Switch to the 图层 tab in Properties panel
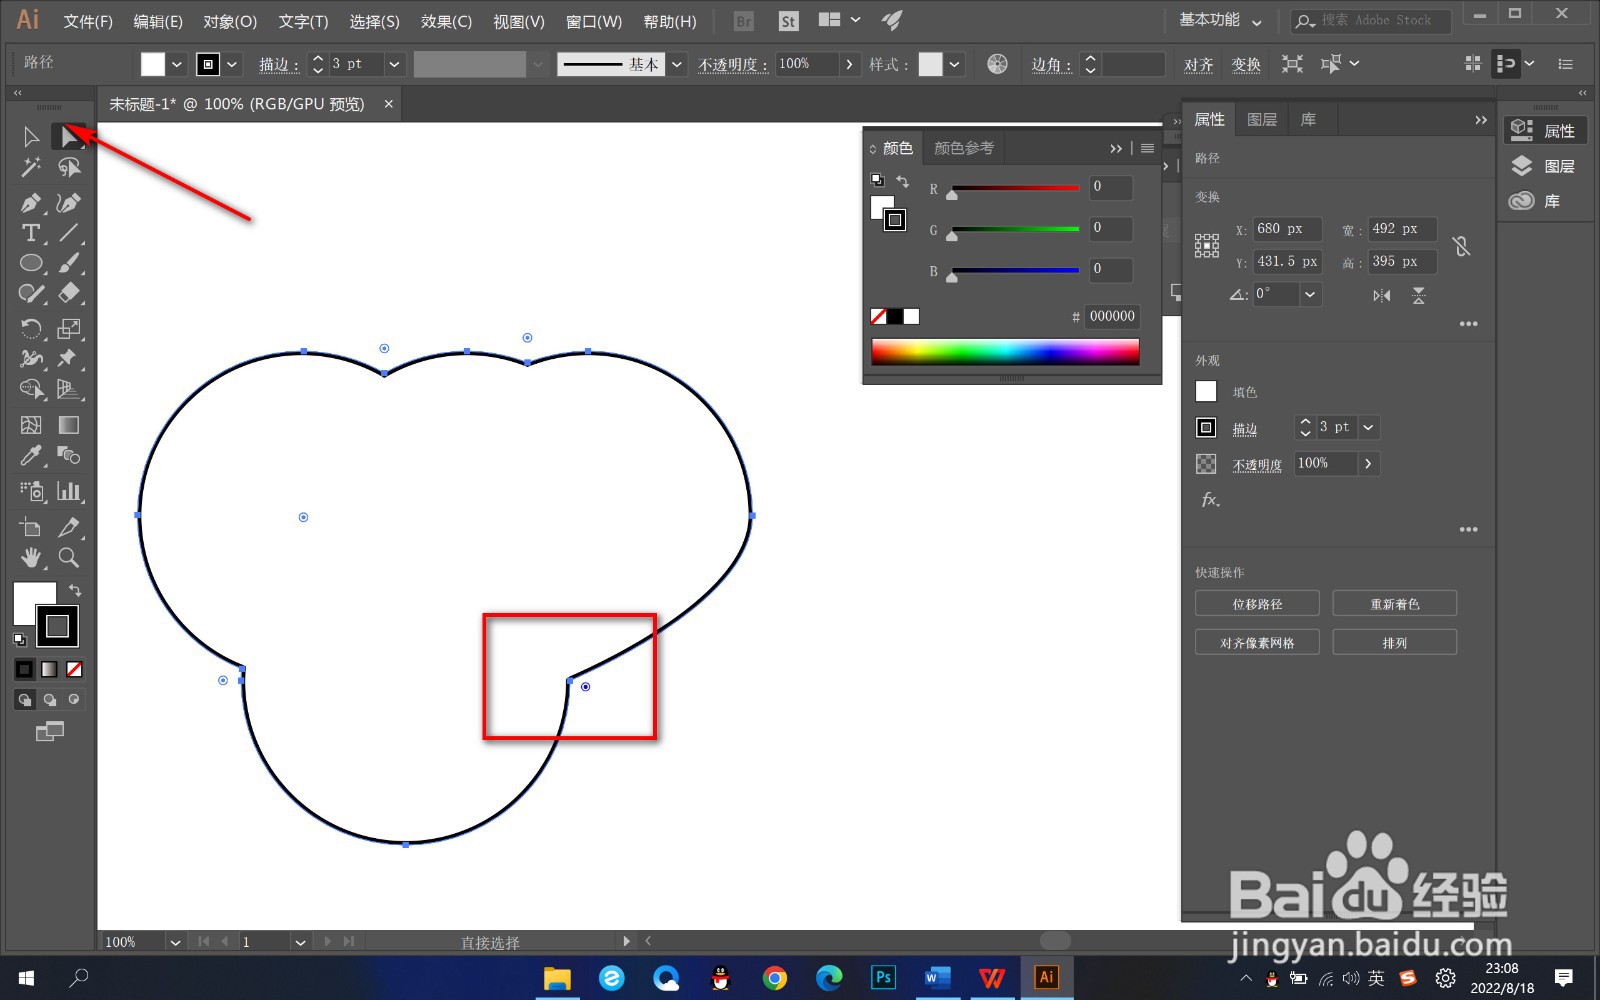Image resolution: width=1600 pixels, height=1000 pixels. pyautogui.click(x=1262, y=120)
